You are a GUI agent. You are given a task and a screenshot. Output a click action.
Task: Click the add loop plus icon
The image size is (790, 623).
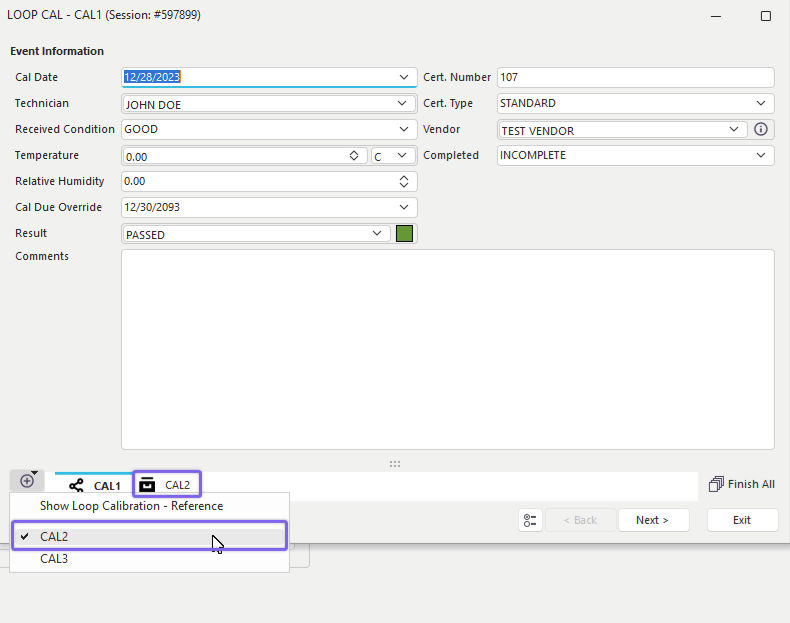coord(26,481)
